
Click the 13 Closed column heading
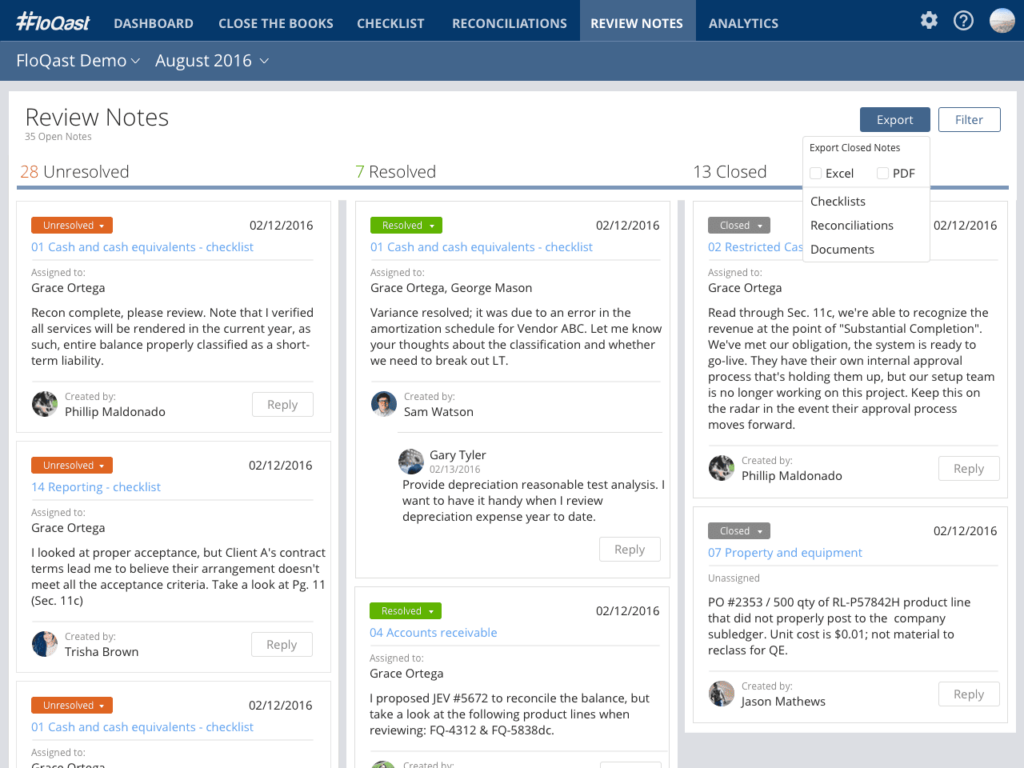pyautogui.click(x=729, y=172)
